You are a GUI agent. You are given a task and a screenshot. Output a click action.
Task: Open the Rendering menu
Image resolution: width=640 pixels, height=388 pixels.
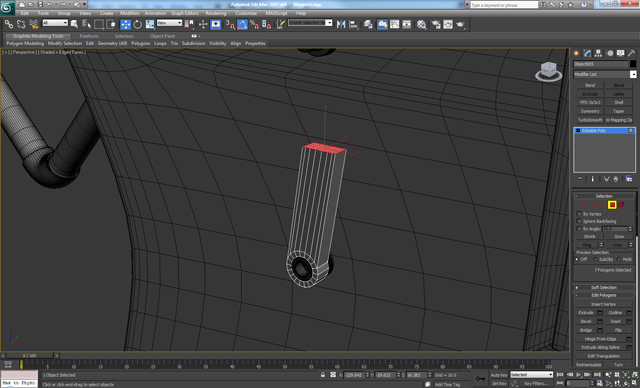216,13
